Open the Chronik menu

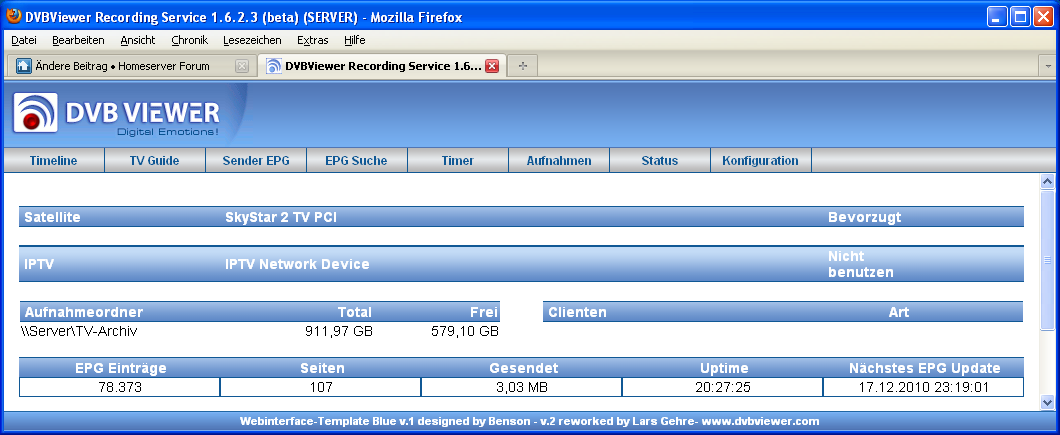click(189, 40)
